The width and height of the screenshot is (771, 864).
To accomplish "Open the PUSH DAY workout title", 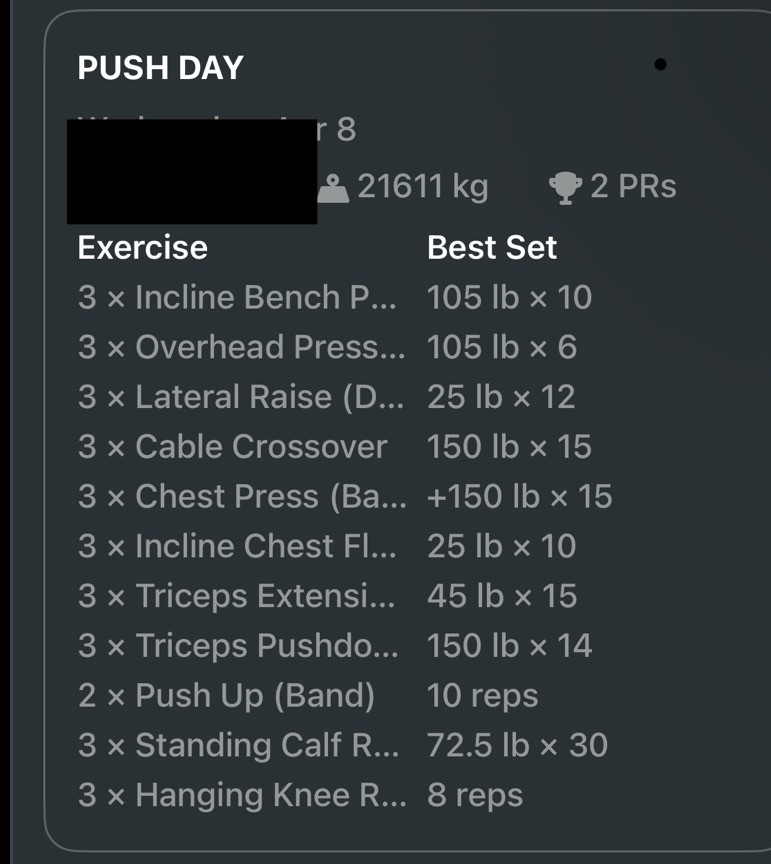I will [160, 68].
